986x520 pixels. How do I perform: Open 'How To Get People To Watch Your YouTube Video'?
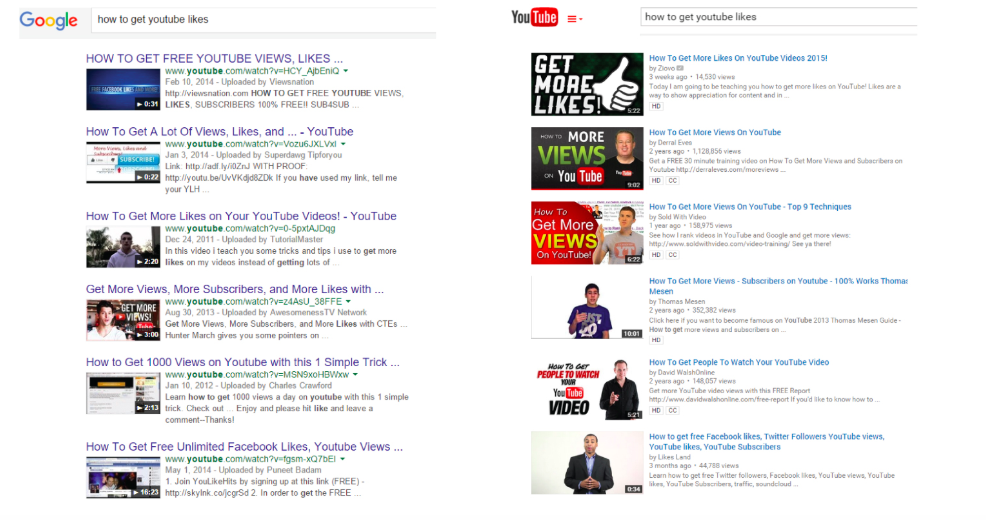pos(739,362)
